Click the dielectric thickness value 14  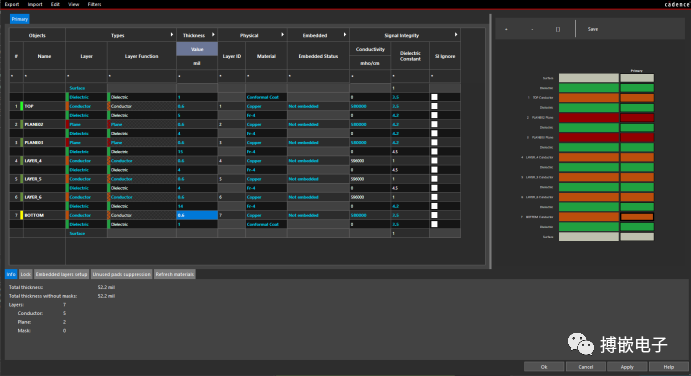[197, 206]
